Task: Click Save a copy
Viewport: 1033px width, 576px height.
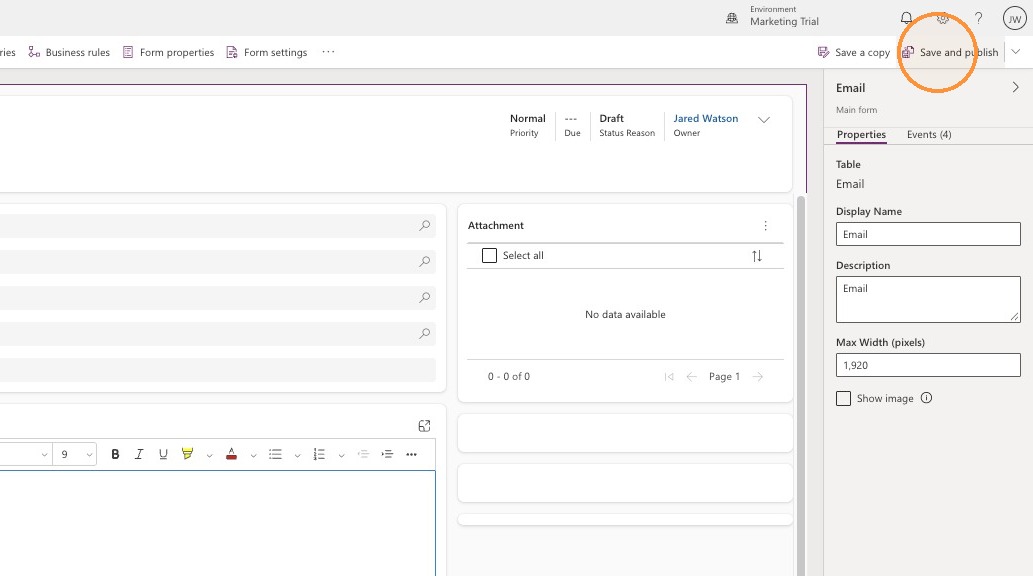Action: pyautogui.click(x=854, y=52)
